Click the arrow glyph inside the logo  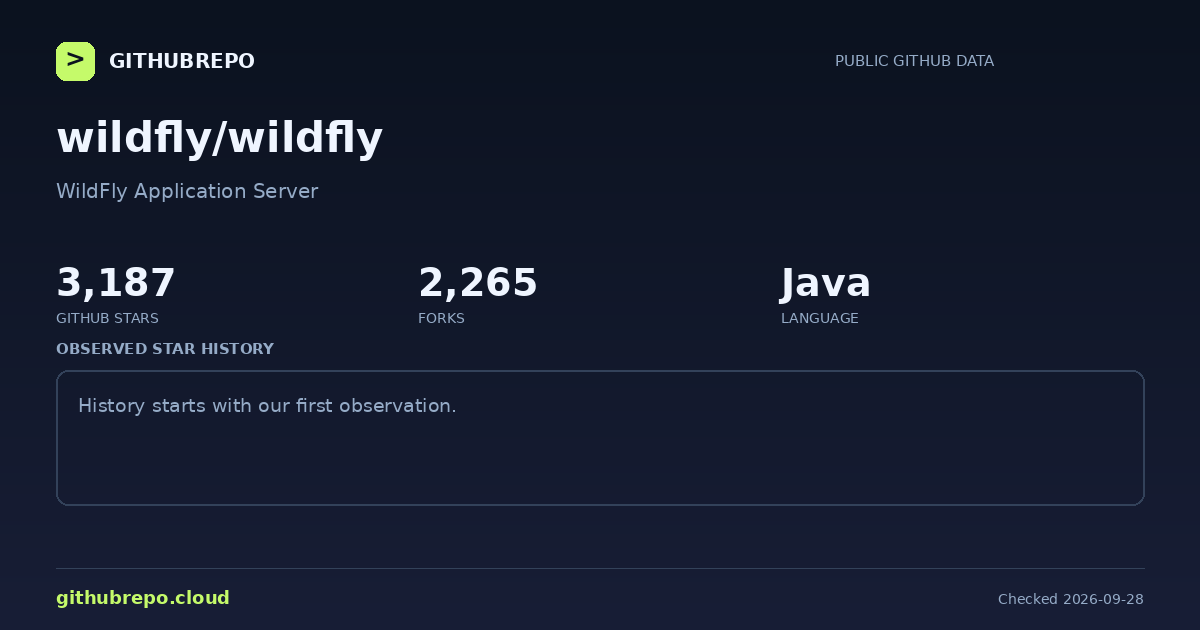(75, 60)
